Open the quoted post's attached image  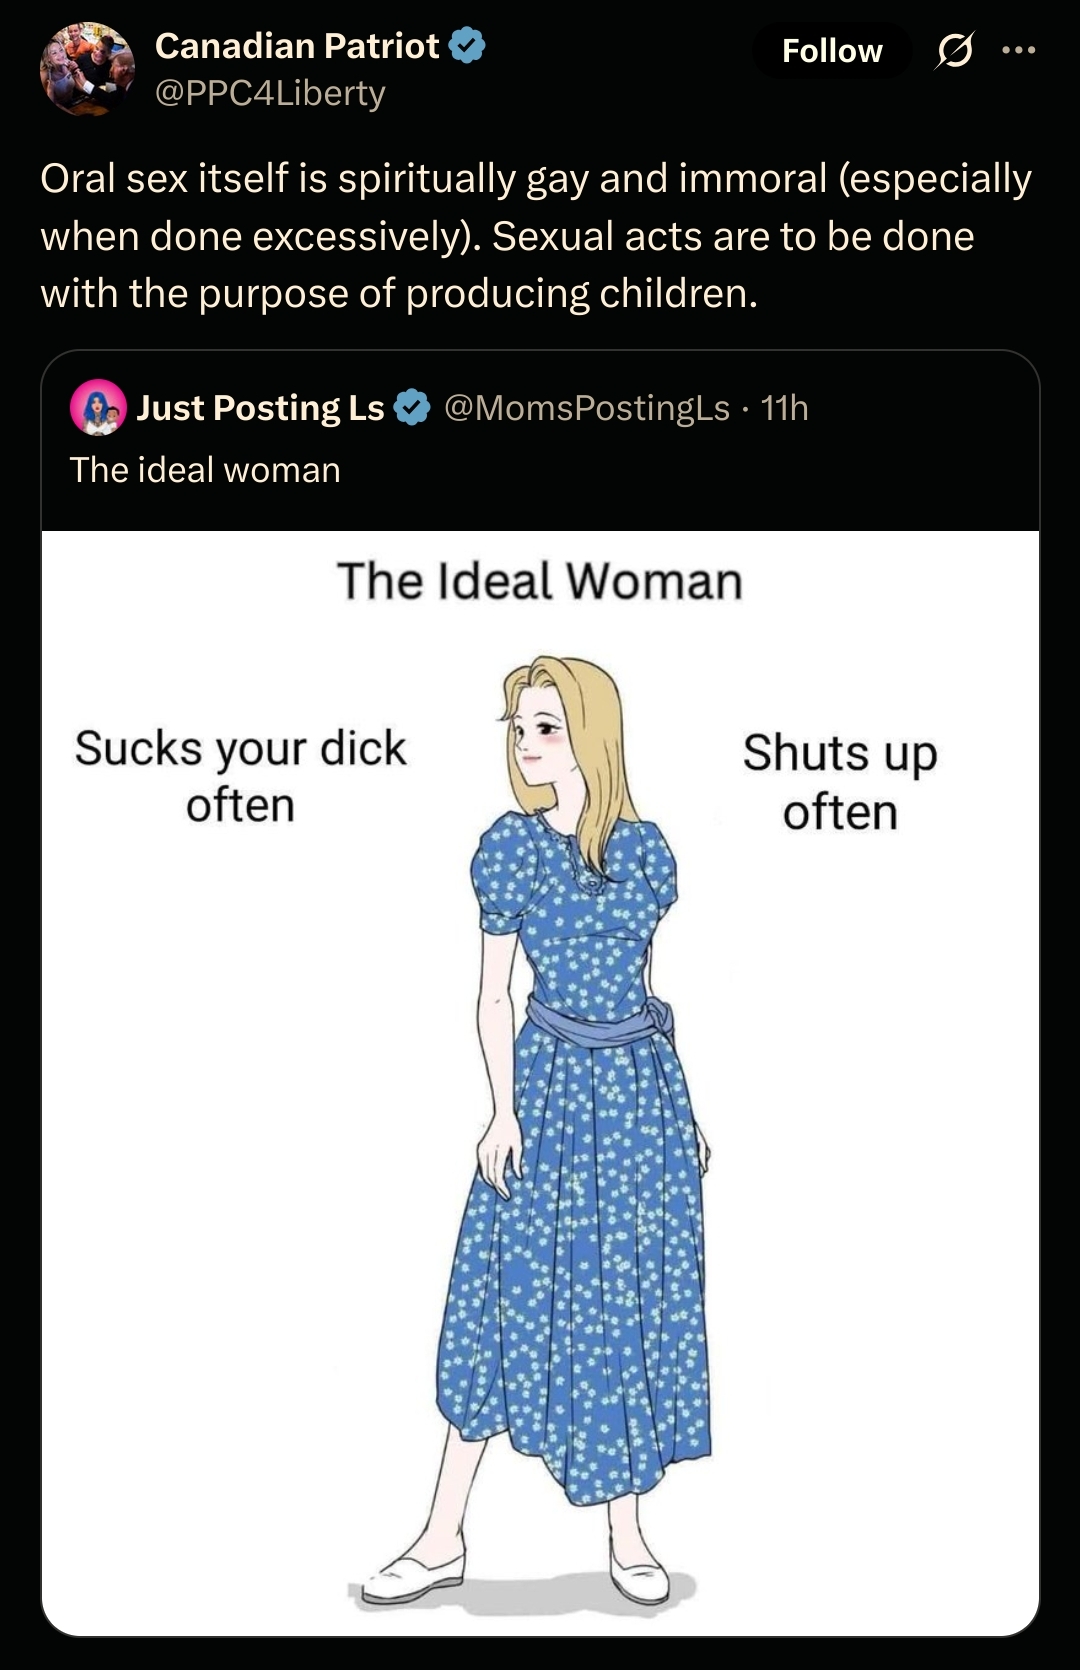click(x=540, y=1083)
